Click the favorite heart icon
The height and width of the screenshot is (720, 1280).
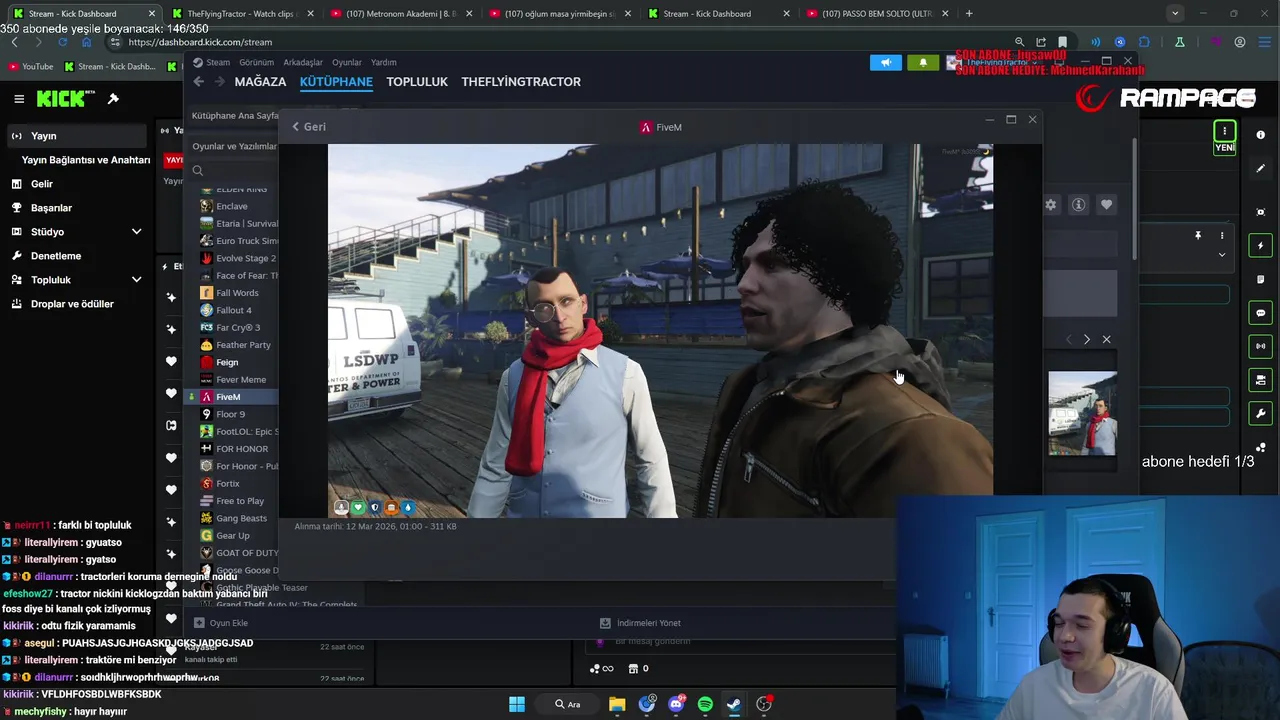pos(1106,204)
